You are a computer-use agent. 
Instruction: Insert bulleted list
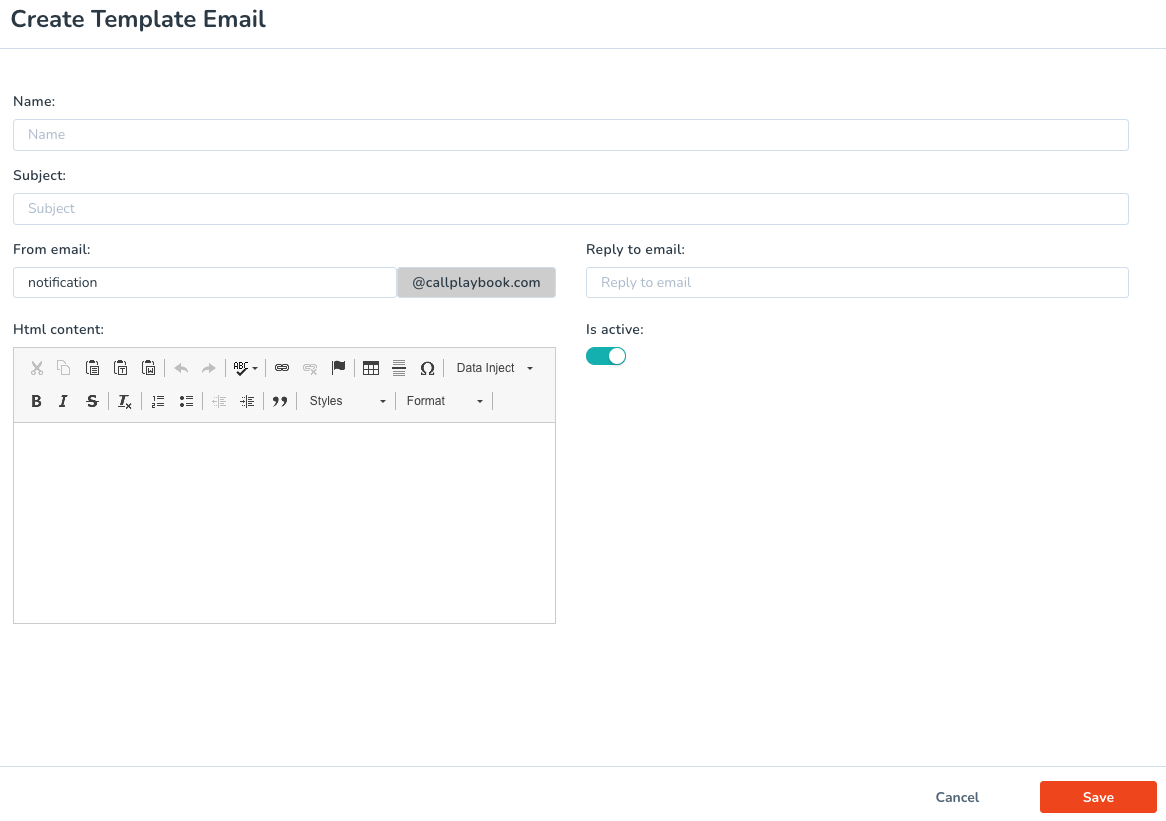click(x=186, y=402)
